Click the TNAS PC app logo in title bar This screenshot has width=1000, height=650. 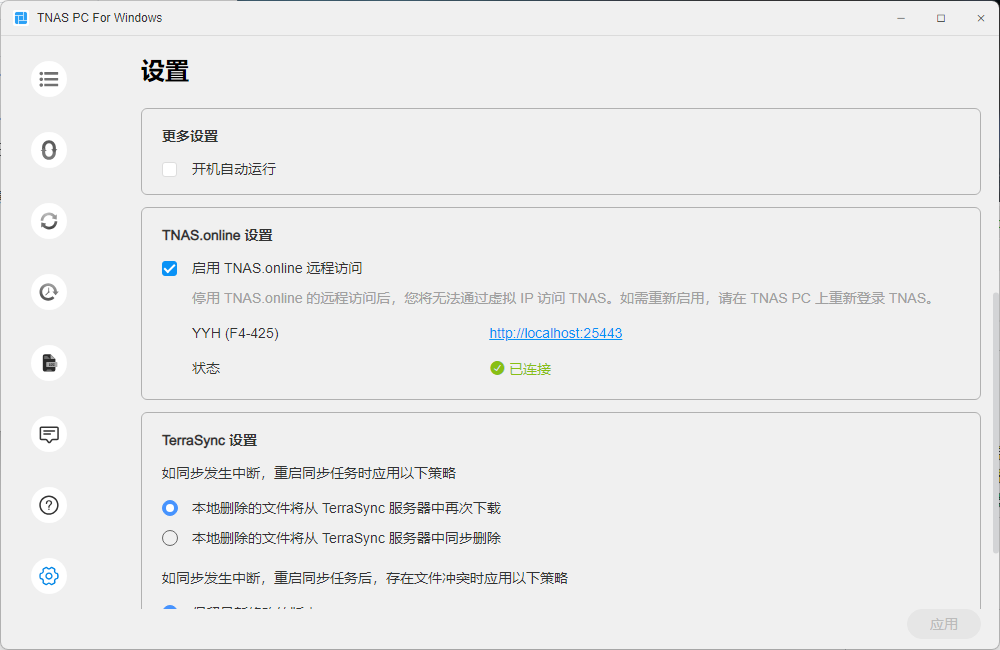(21, 18)
